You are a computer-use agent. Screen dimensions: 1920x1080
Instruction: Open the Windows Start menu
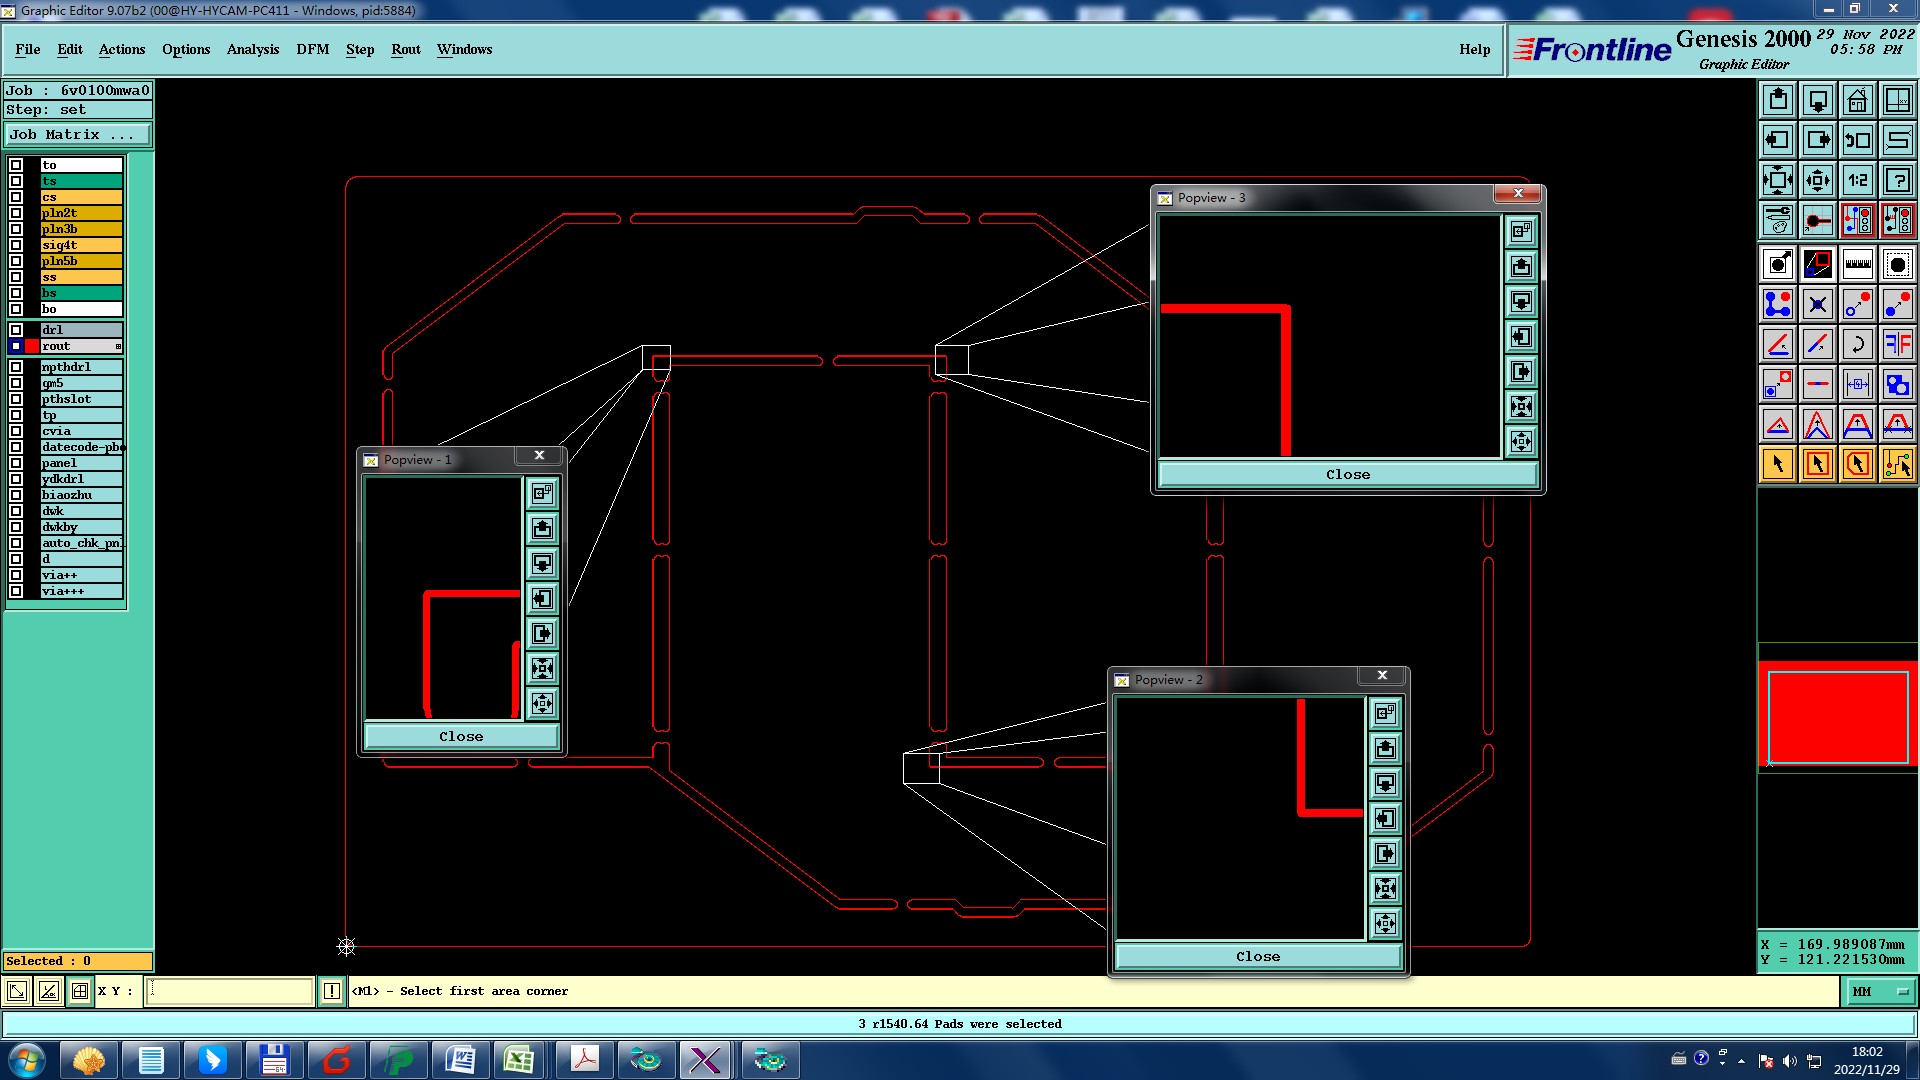(x=27, y=1060)
